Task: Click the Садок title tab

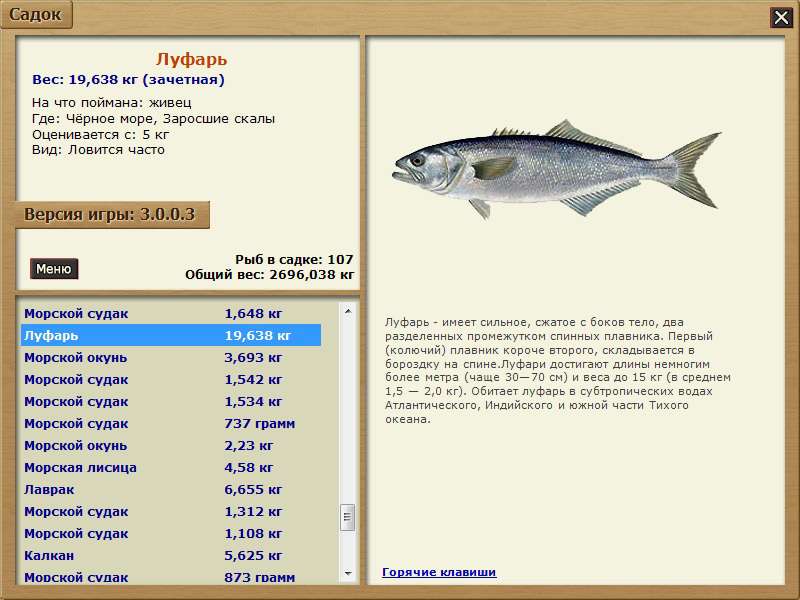Action: tap(36, 15)
